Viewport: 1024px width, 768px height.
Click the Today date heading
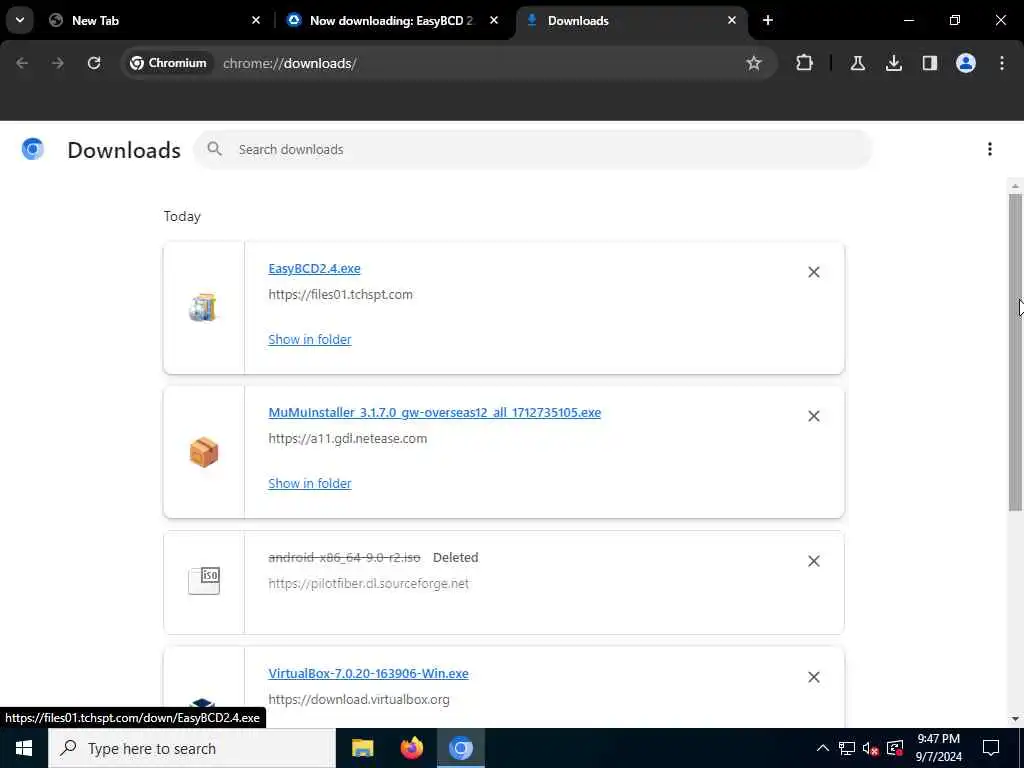(x=182, y=217)
